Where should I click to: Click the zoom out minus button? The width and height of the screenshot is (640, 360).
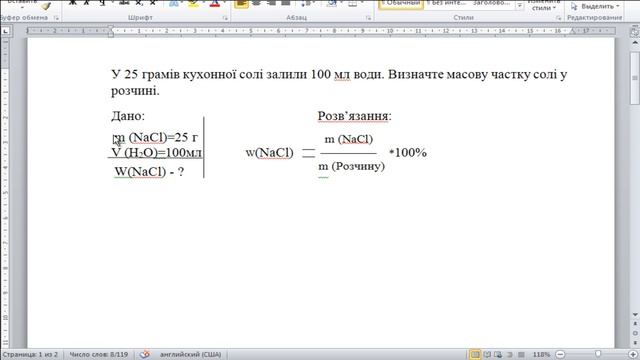(x=561, y=354)
